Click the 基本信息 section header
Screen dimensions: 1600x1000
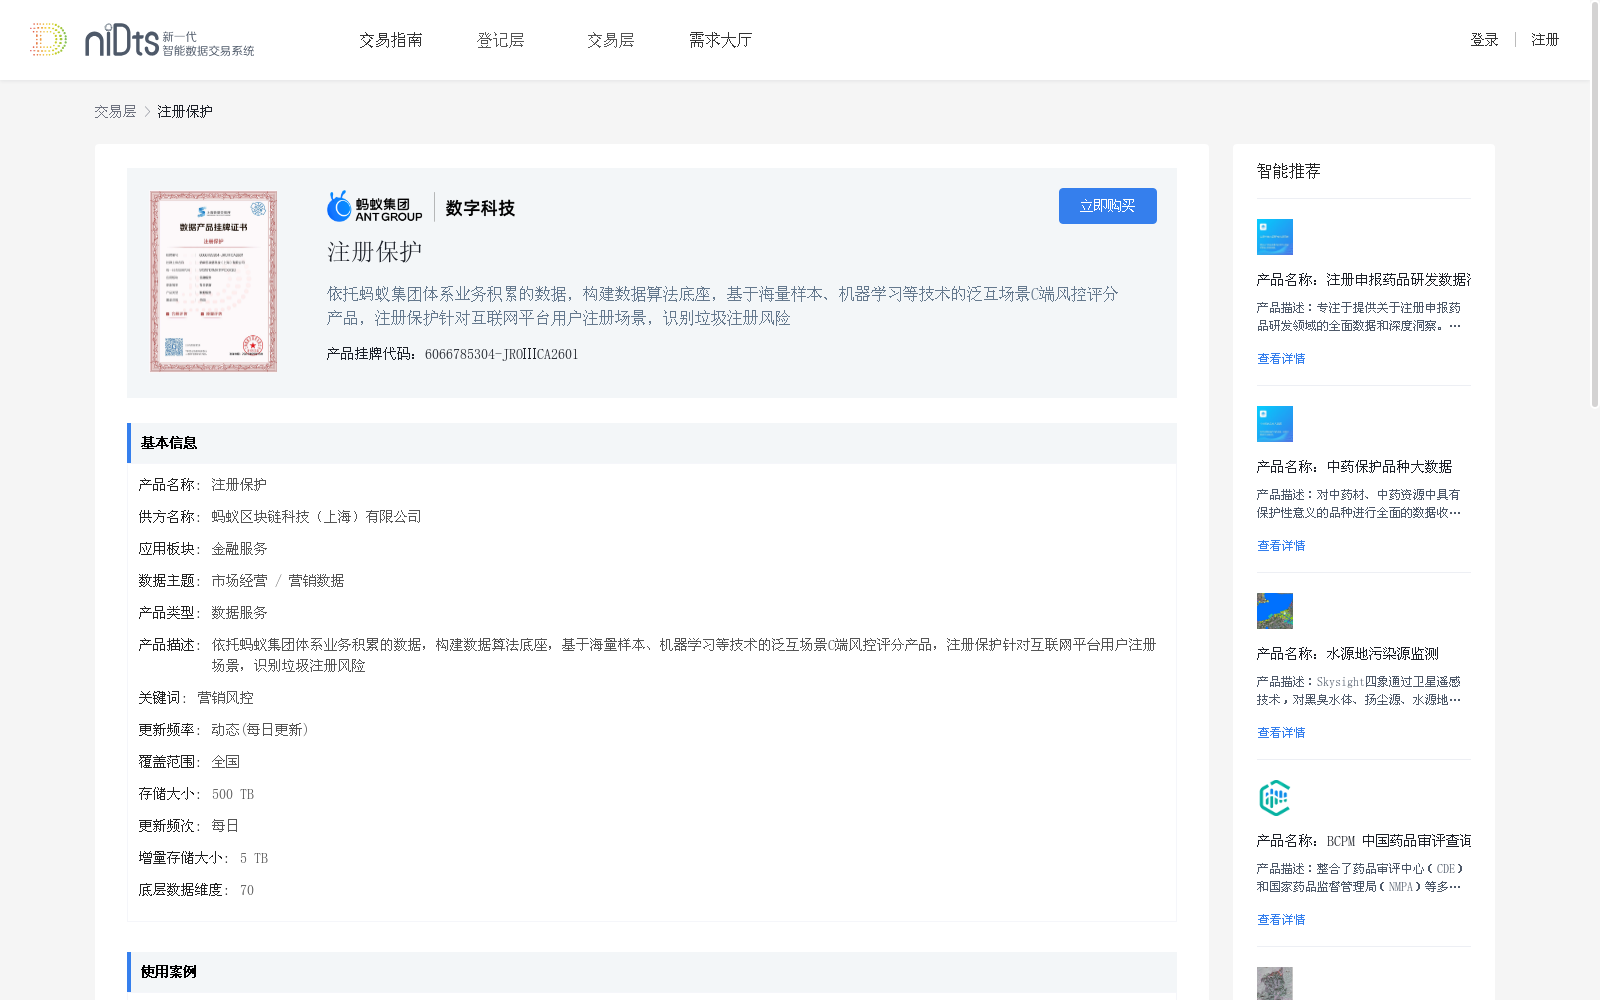[x=652, y=443]
